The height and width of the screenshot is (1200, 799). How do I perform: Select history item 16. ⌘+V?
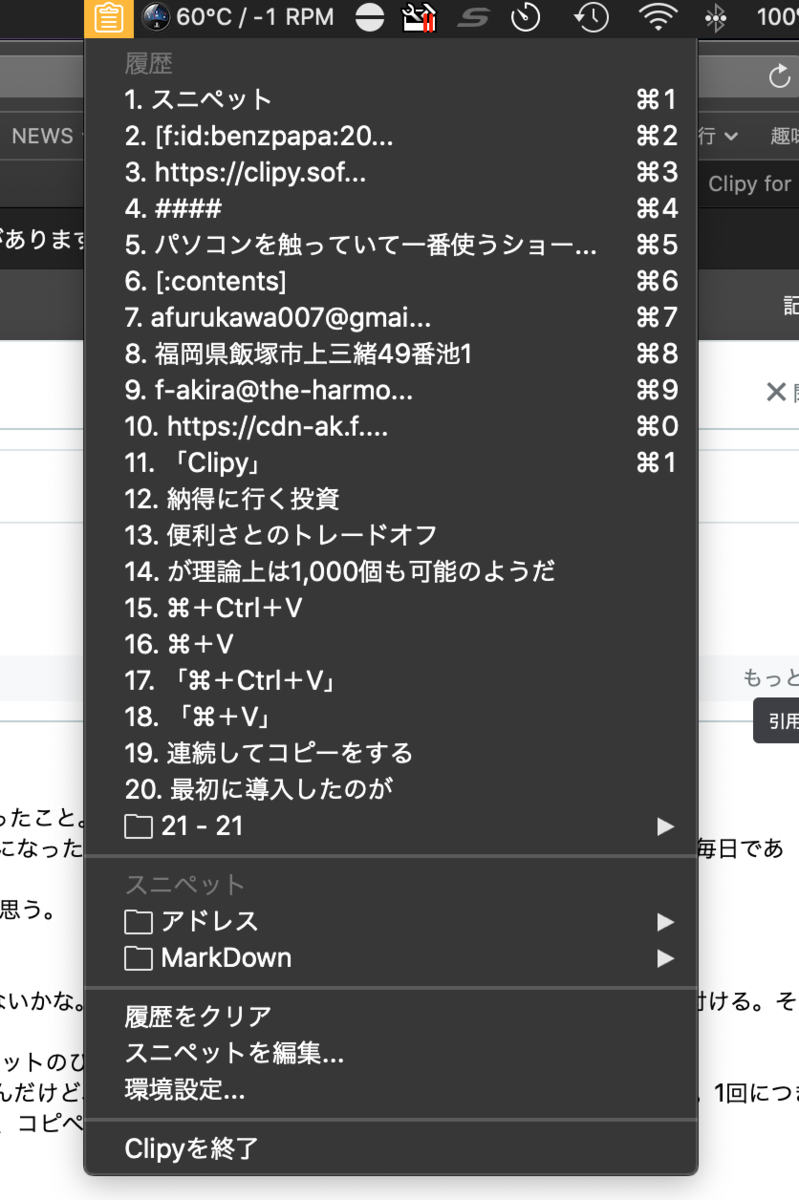click(391, 645)
